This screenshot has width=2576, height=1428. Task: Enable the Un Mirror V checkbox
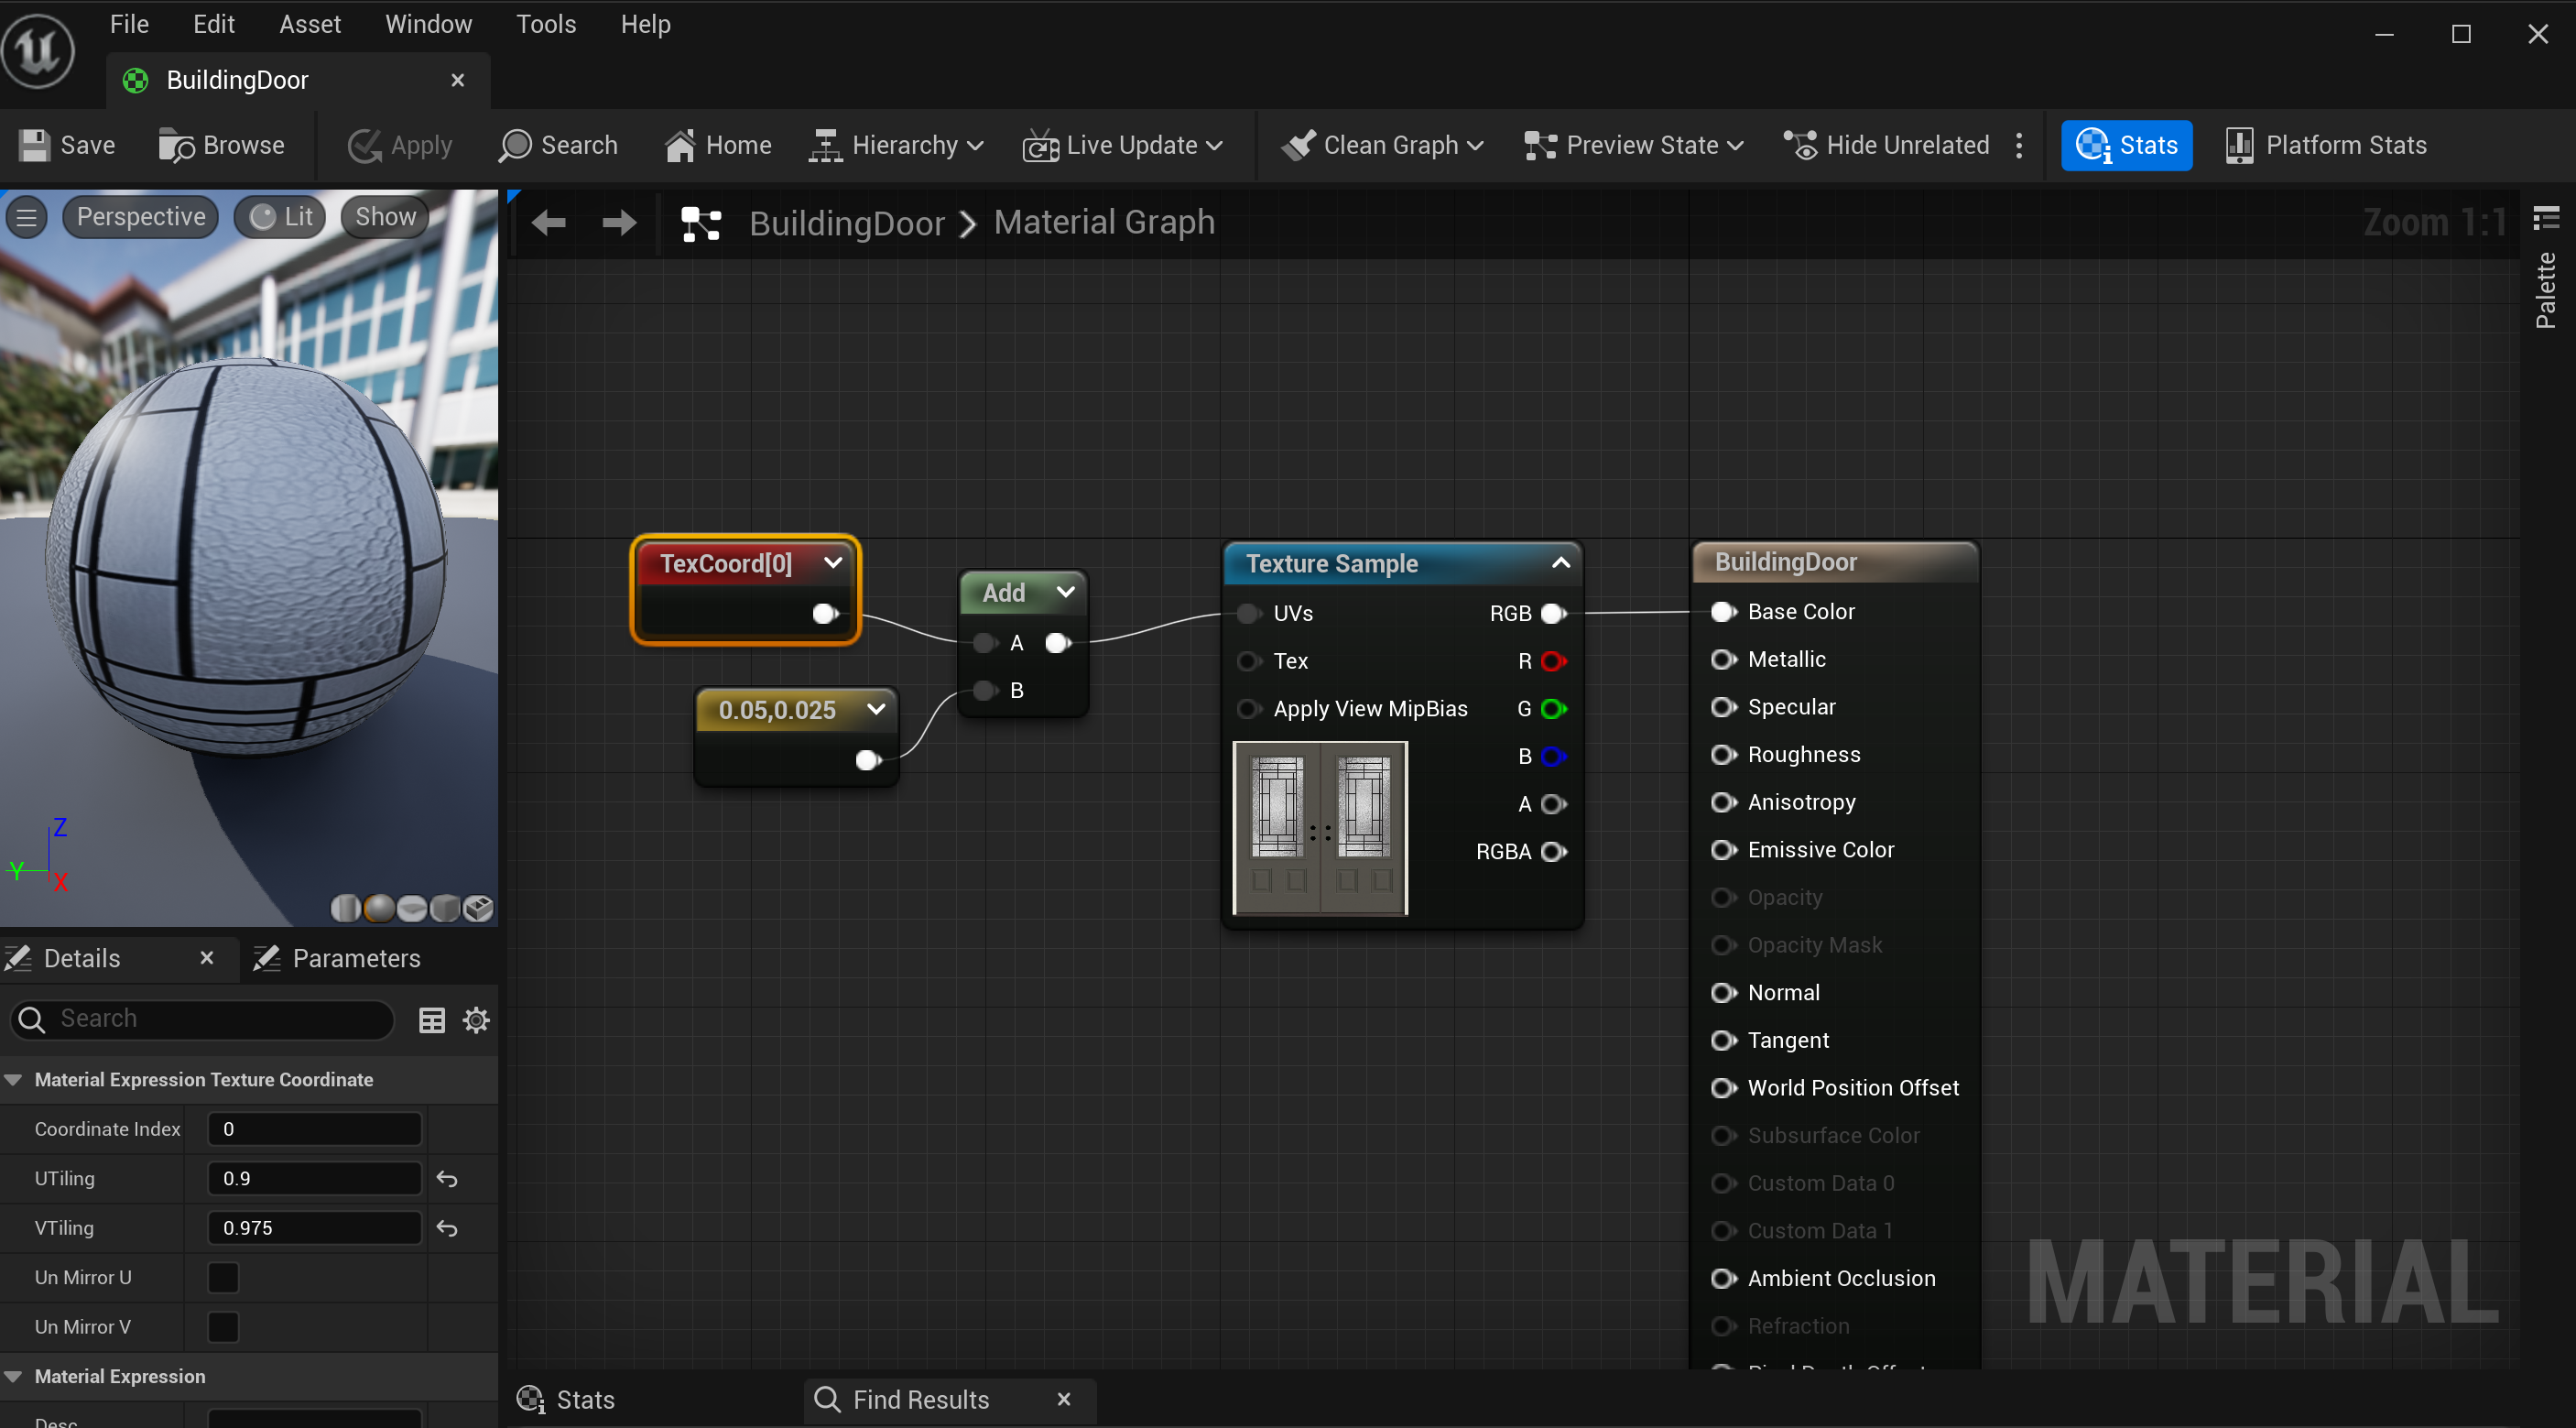223,1327
